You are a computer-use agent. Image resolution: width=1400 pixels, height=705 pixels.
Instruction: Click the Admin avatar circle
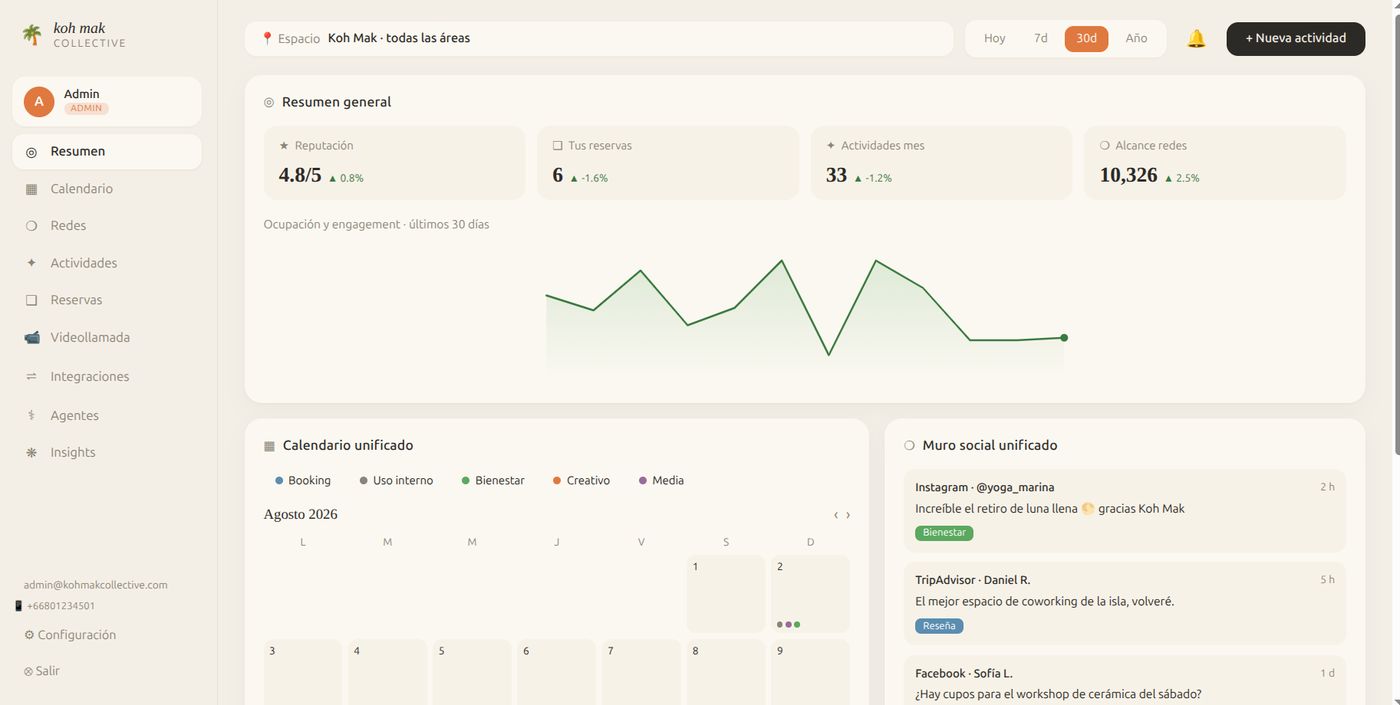coord(39,101)
